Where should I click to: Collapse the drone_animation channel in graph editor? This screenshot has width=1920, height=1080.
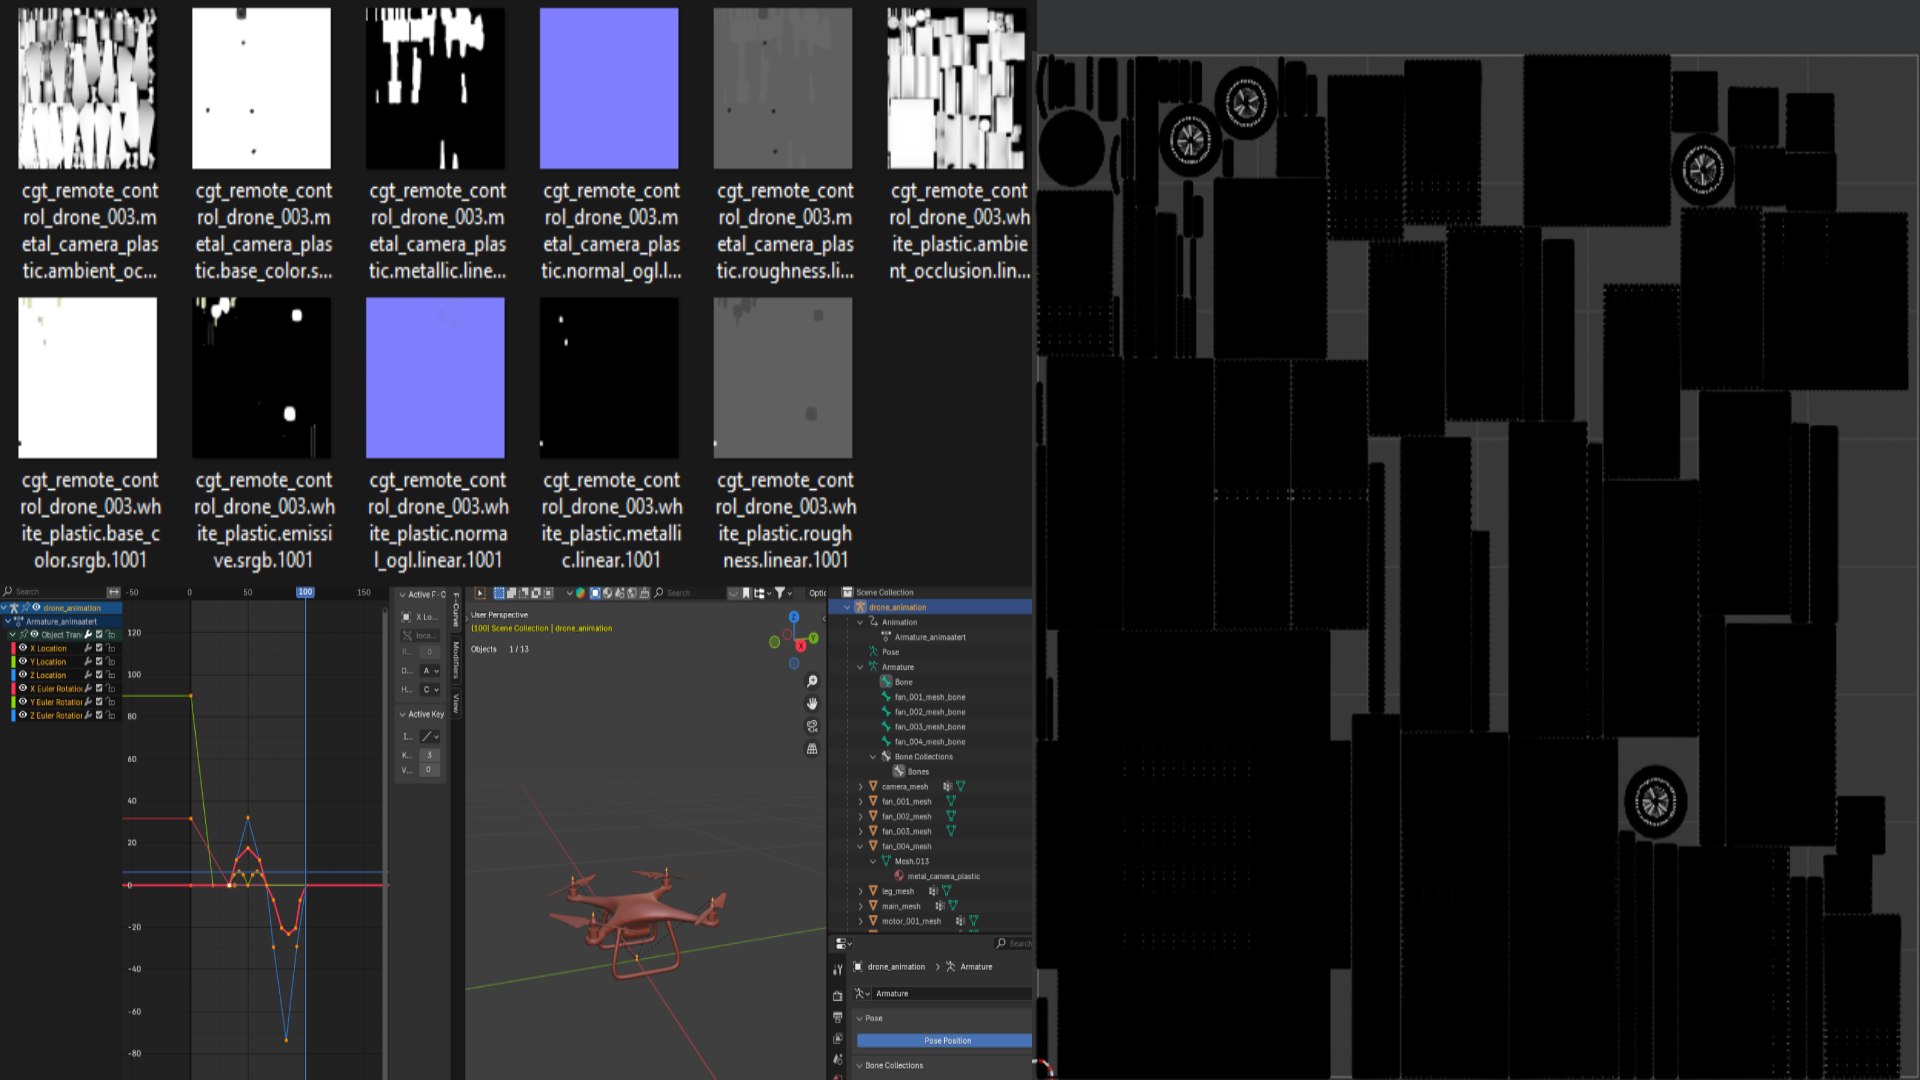coord(4,607)
